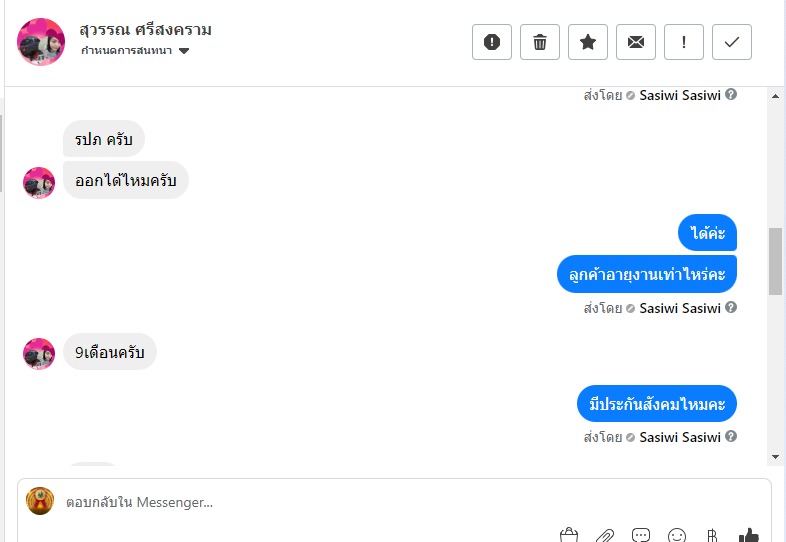Flag conversation with the exclamation mark button

684,42
